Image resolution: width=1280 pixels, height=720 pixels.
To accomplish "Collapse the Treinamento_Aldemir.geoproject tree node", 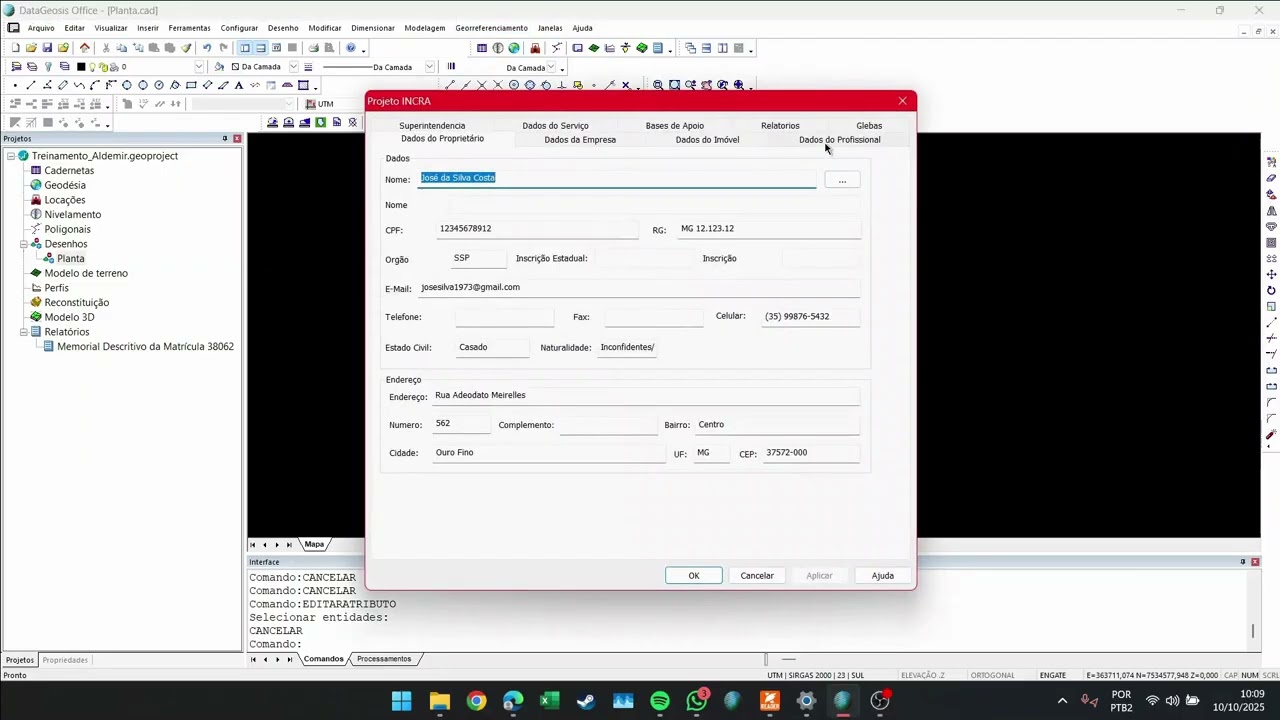I will coord(10,156).
